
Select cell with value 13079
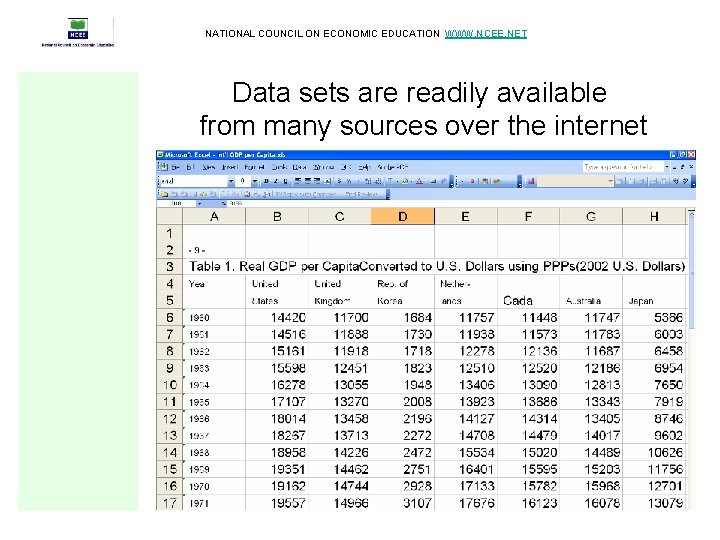(x=654, y=503)
